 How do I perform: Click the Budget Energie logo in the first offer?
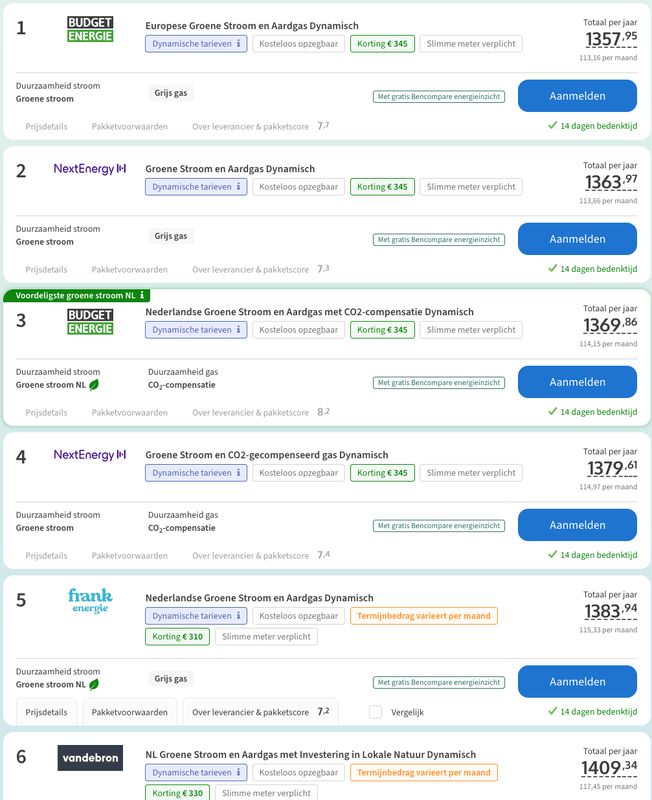[x=90, y=26]
